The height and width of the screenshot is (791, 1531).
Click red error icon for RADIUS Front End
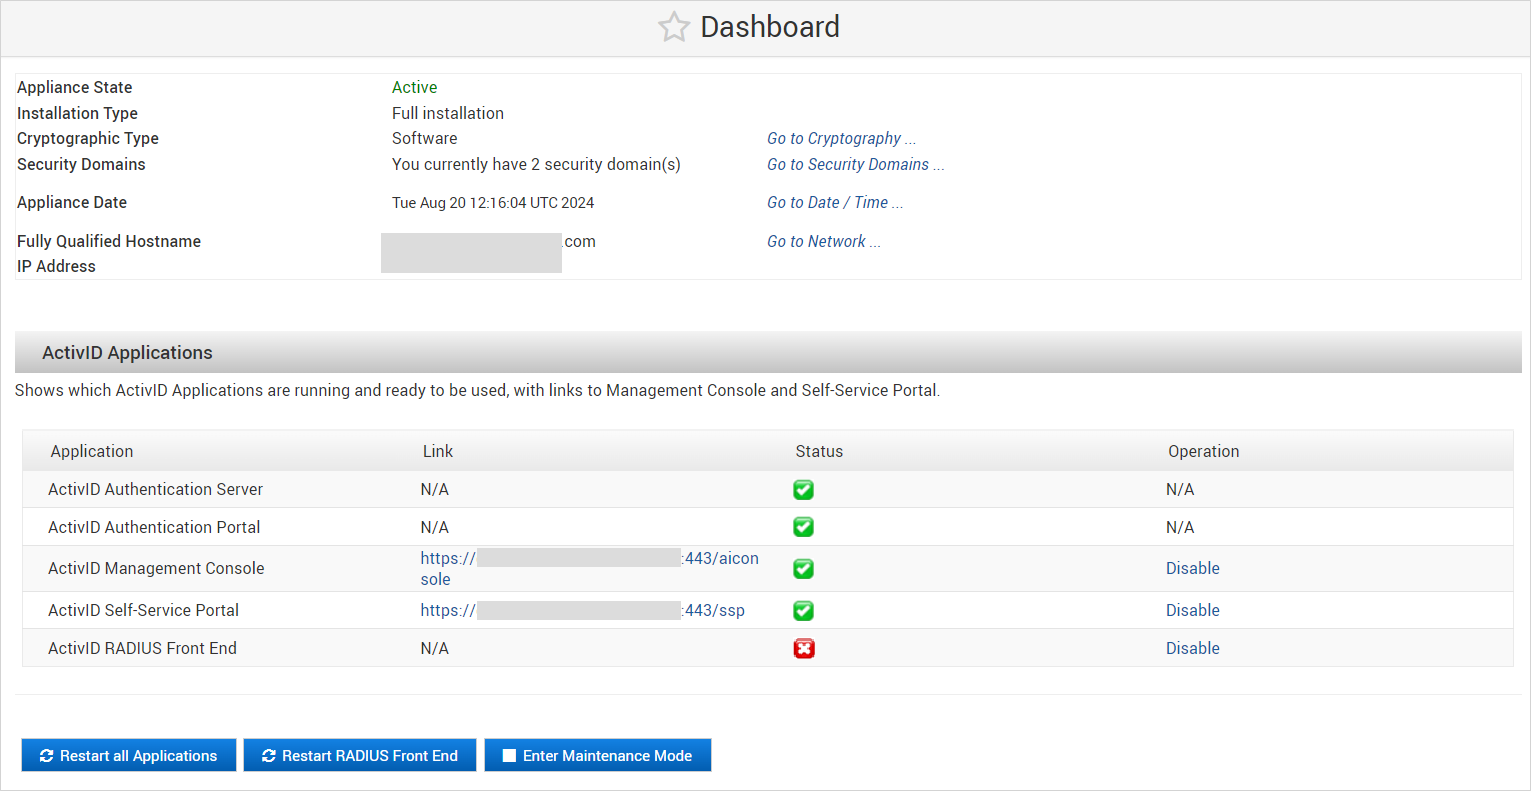point(803,648)
